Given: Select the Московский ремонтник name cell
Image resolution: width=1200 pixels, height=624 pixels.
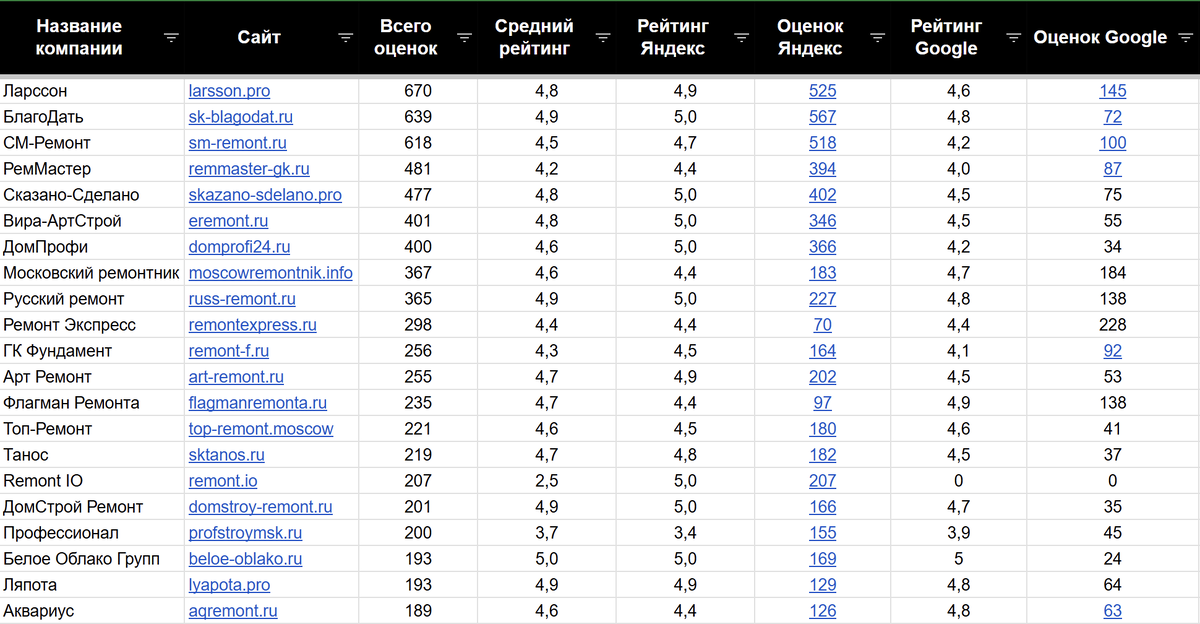Looking at the screenshot, I should [x=92, y=273].
